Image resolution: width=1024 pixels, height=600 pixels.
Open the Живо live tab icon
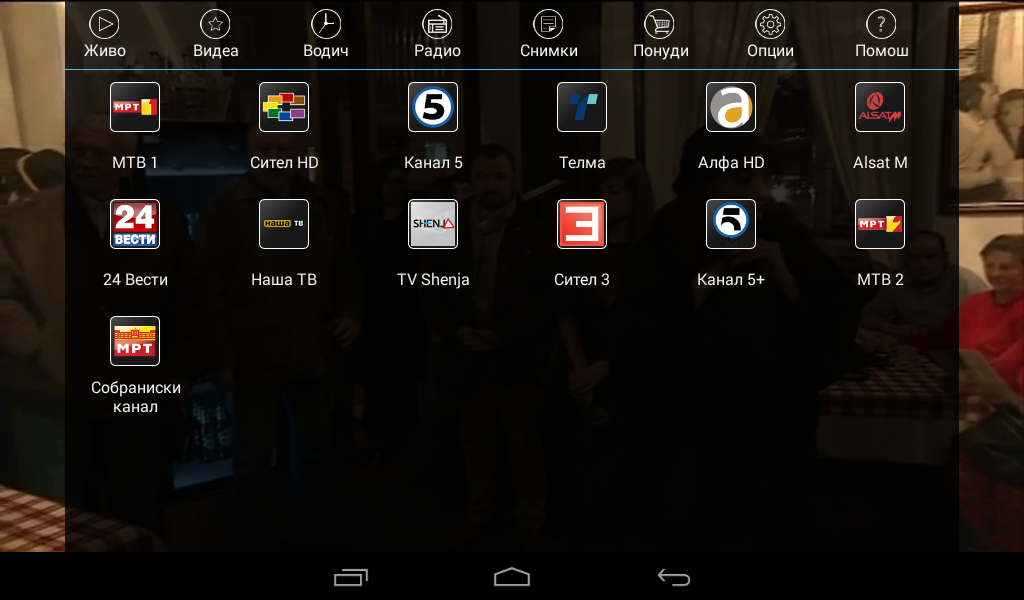click(104, 24)
